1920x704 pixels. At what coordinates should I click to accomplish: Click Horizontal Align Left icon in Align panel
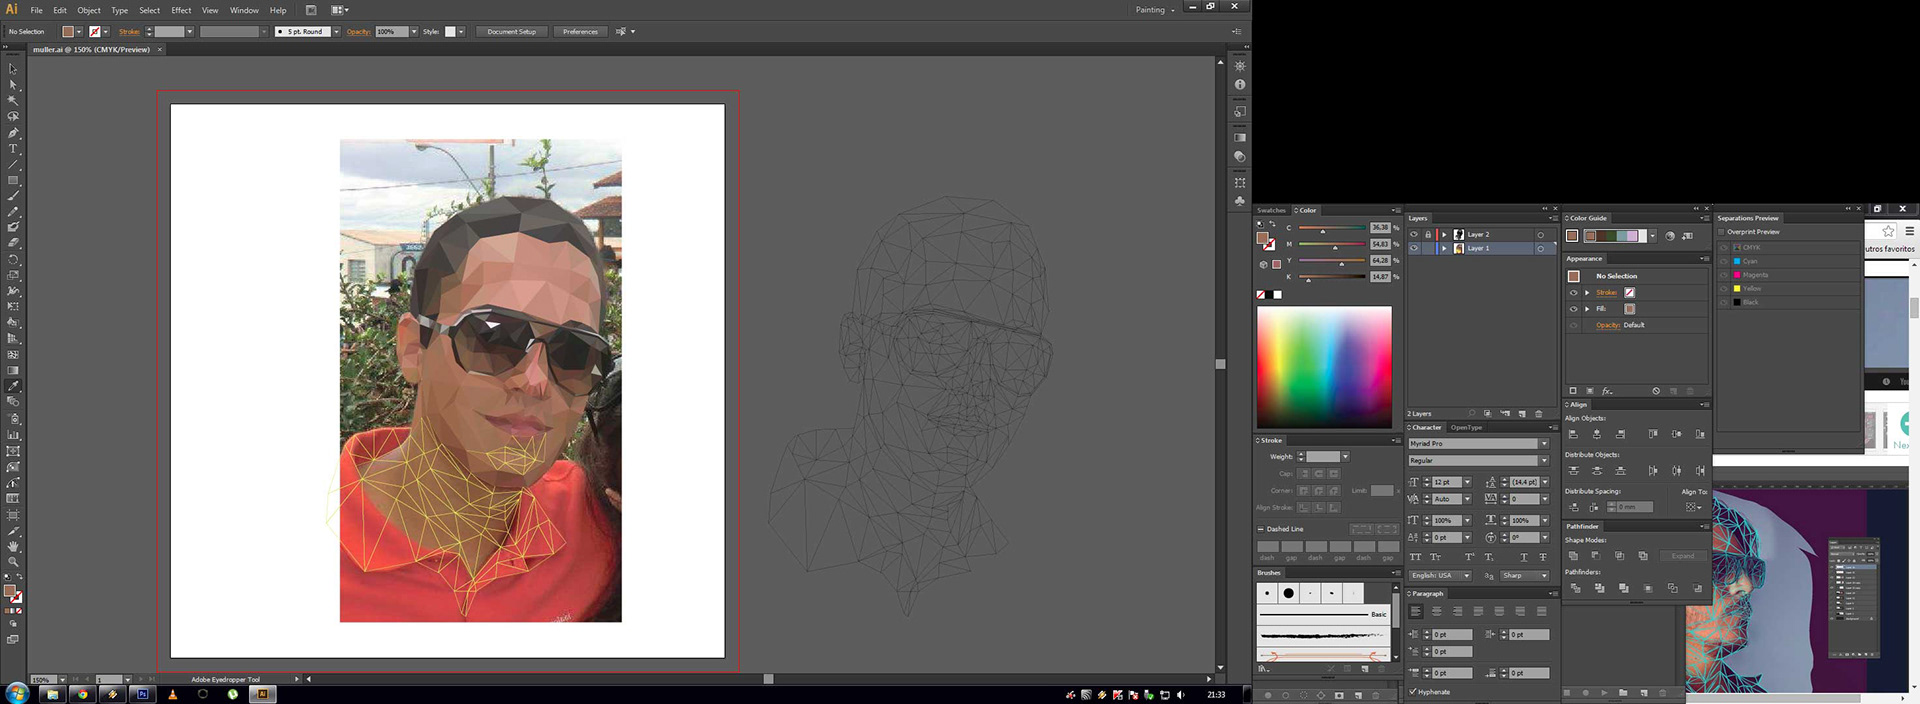[1573, 434]
